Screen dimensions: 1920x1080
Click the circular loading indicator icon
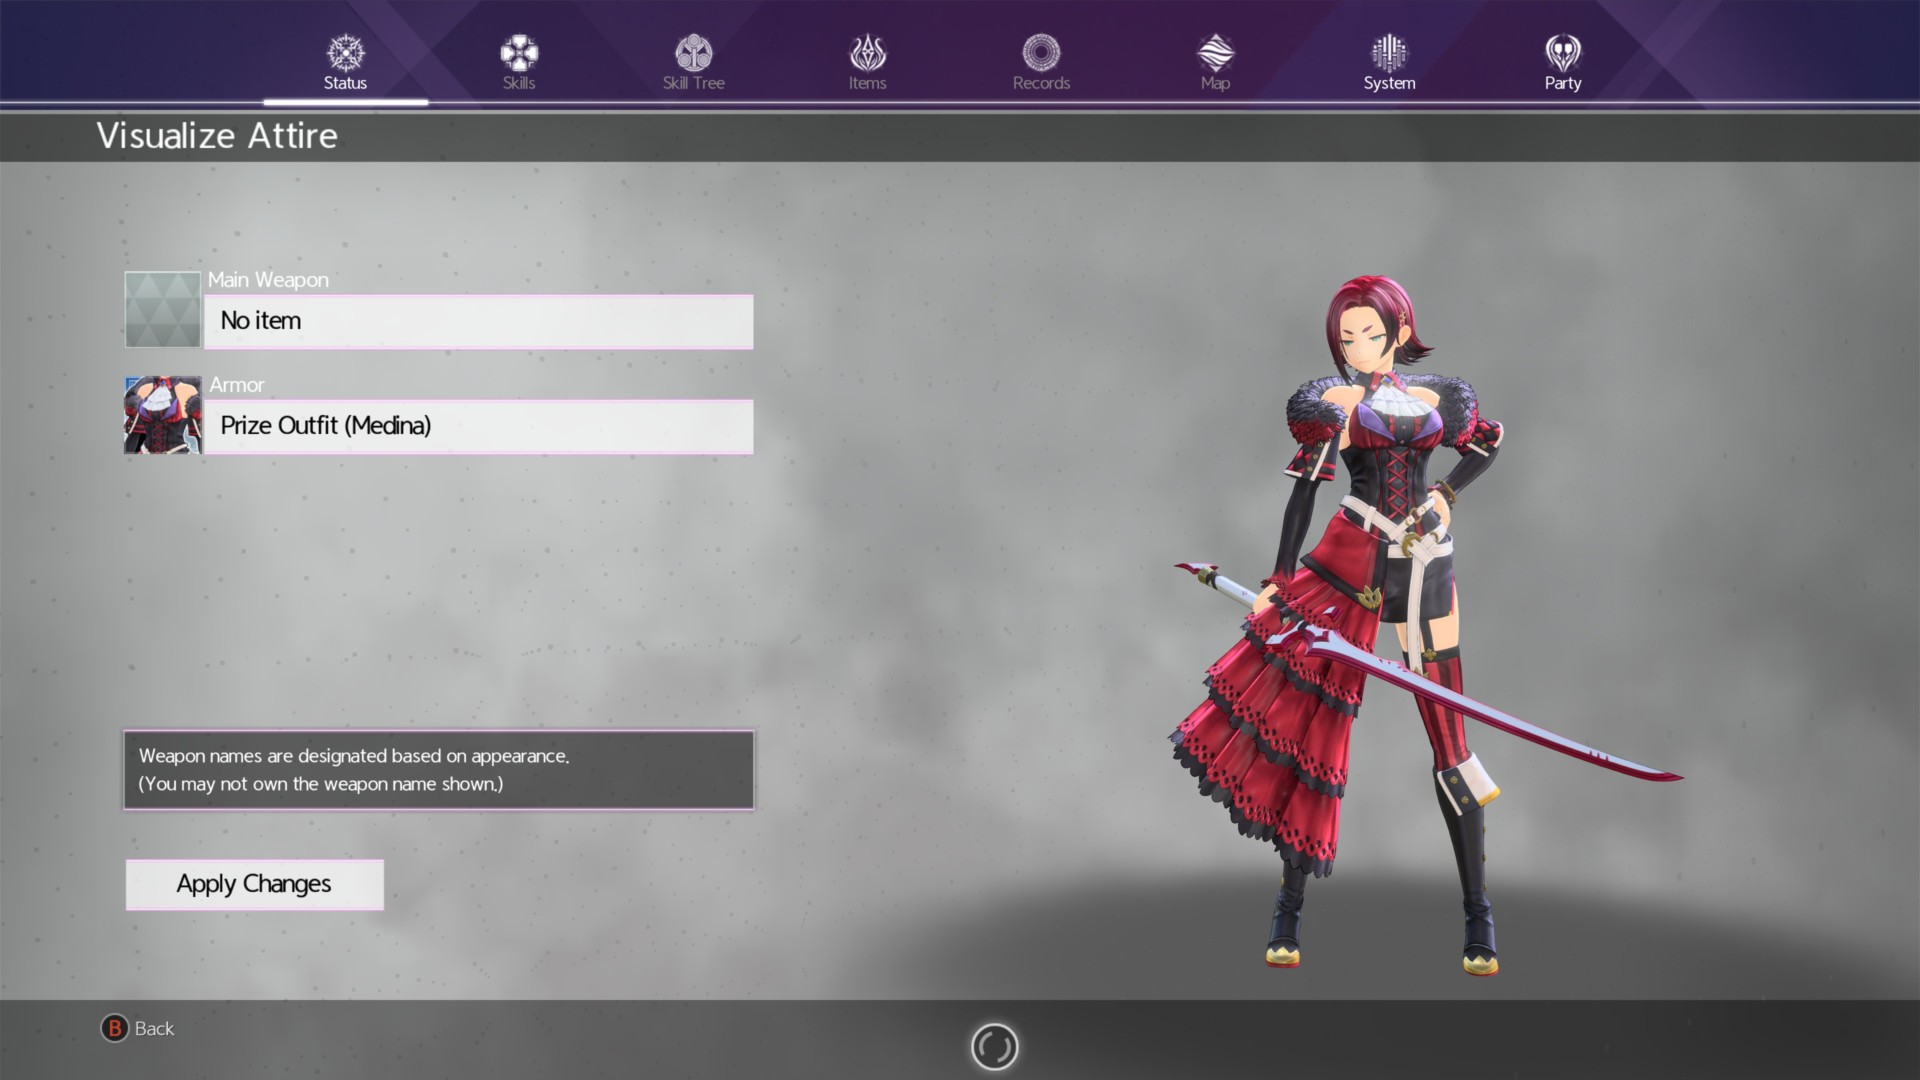pos(994,1047)
